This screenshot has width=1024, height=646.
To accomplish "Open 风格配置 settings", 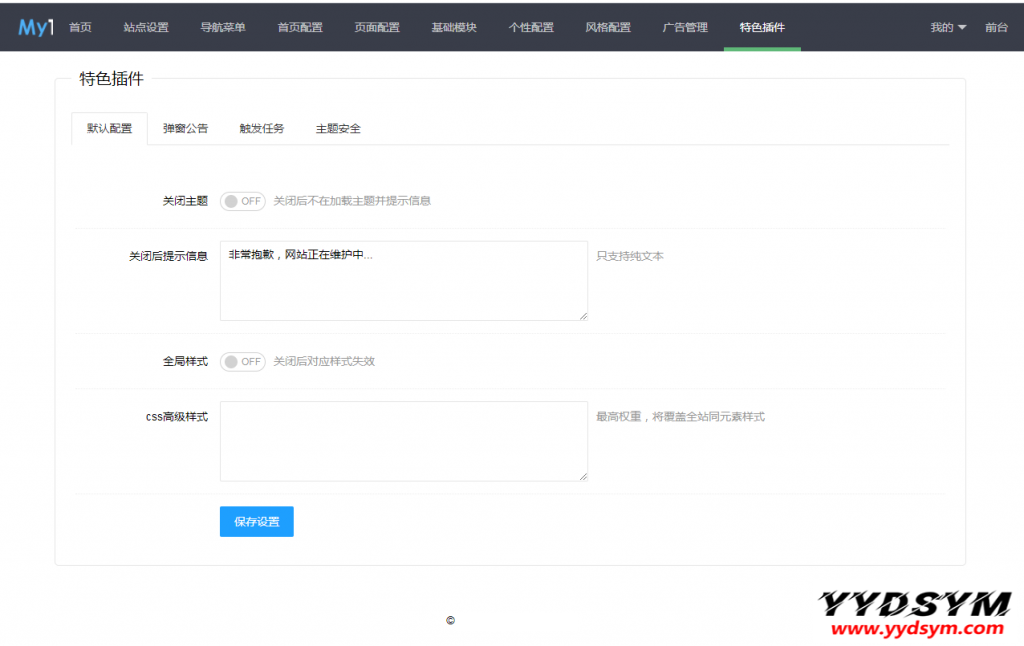I will click(x=608, y=28).
